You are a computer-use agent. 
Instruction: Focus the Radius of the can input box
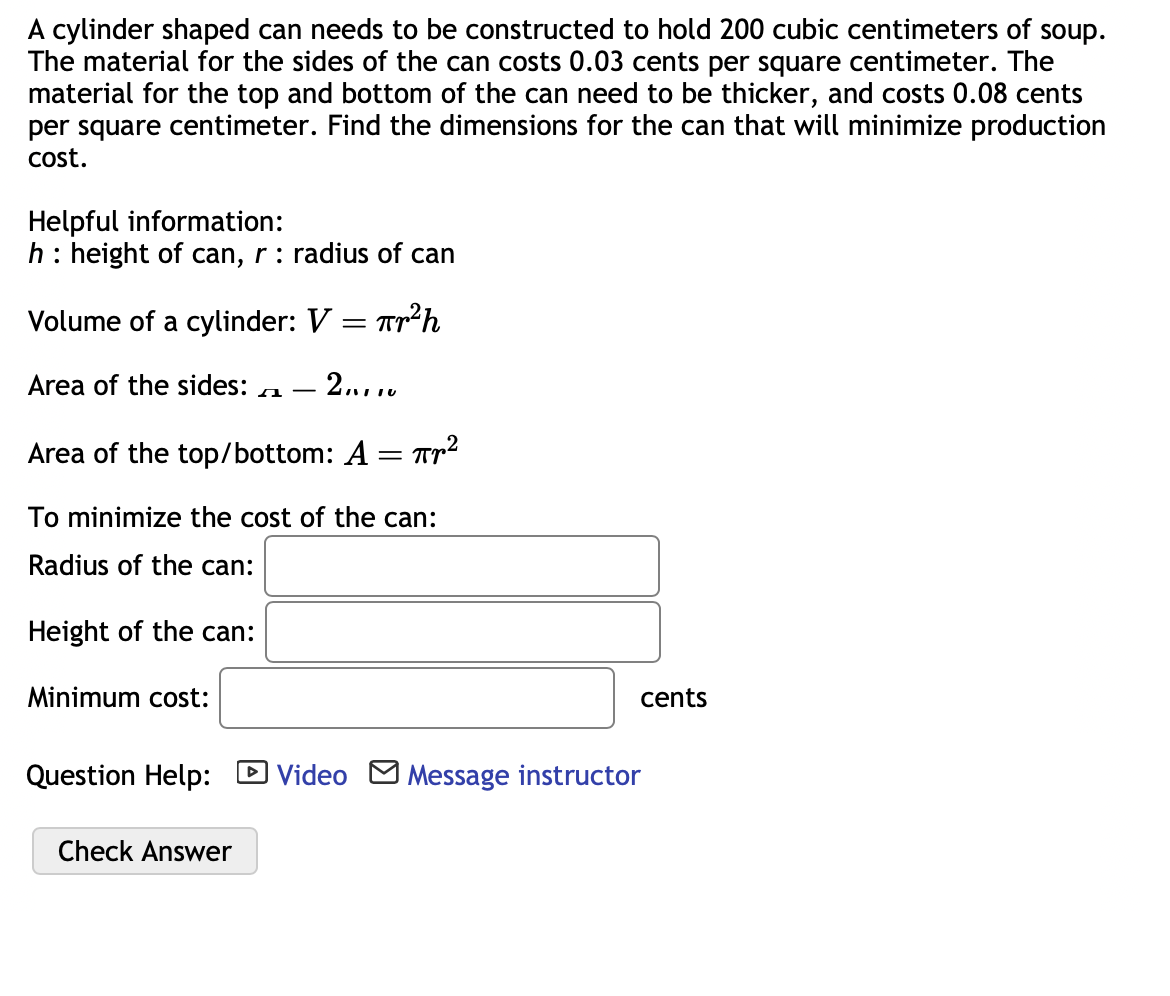coord(462,566)
